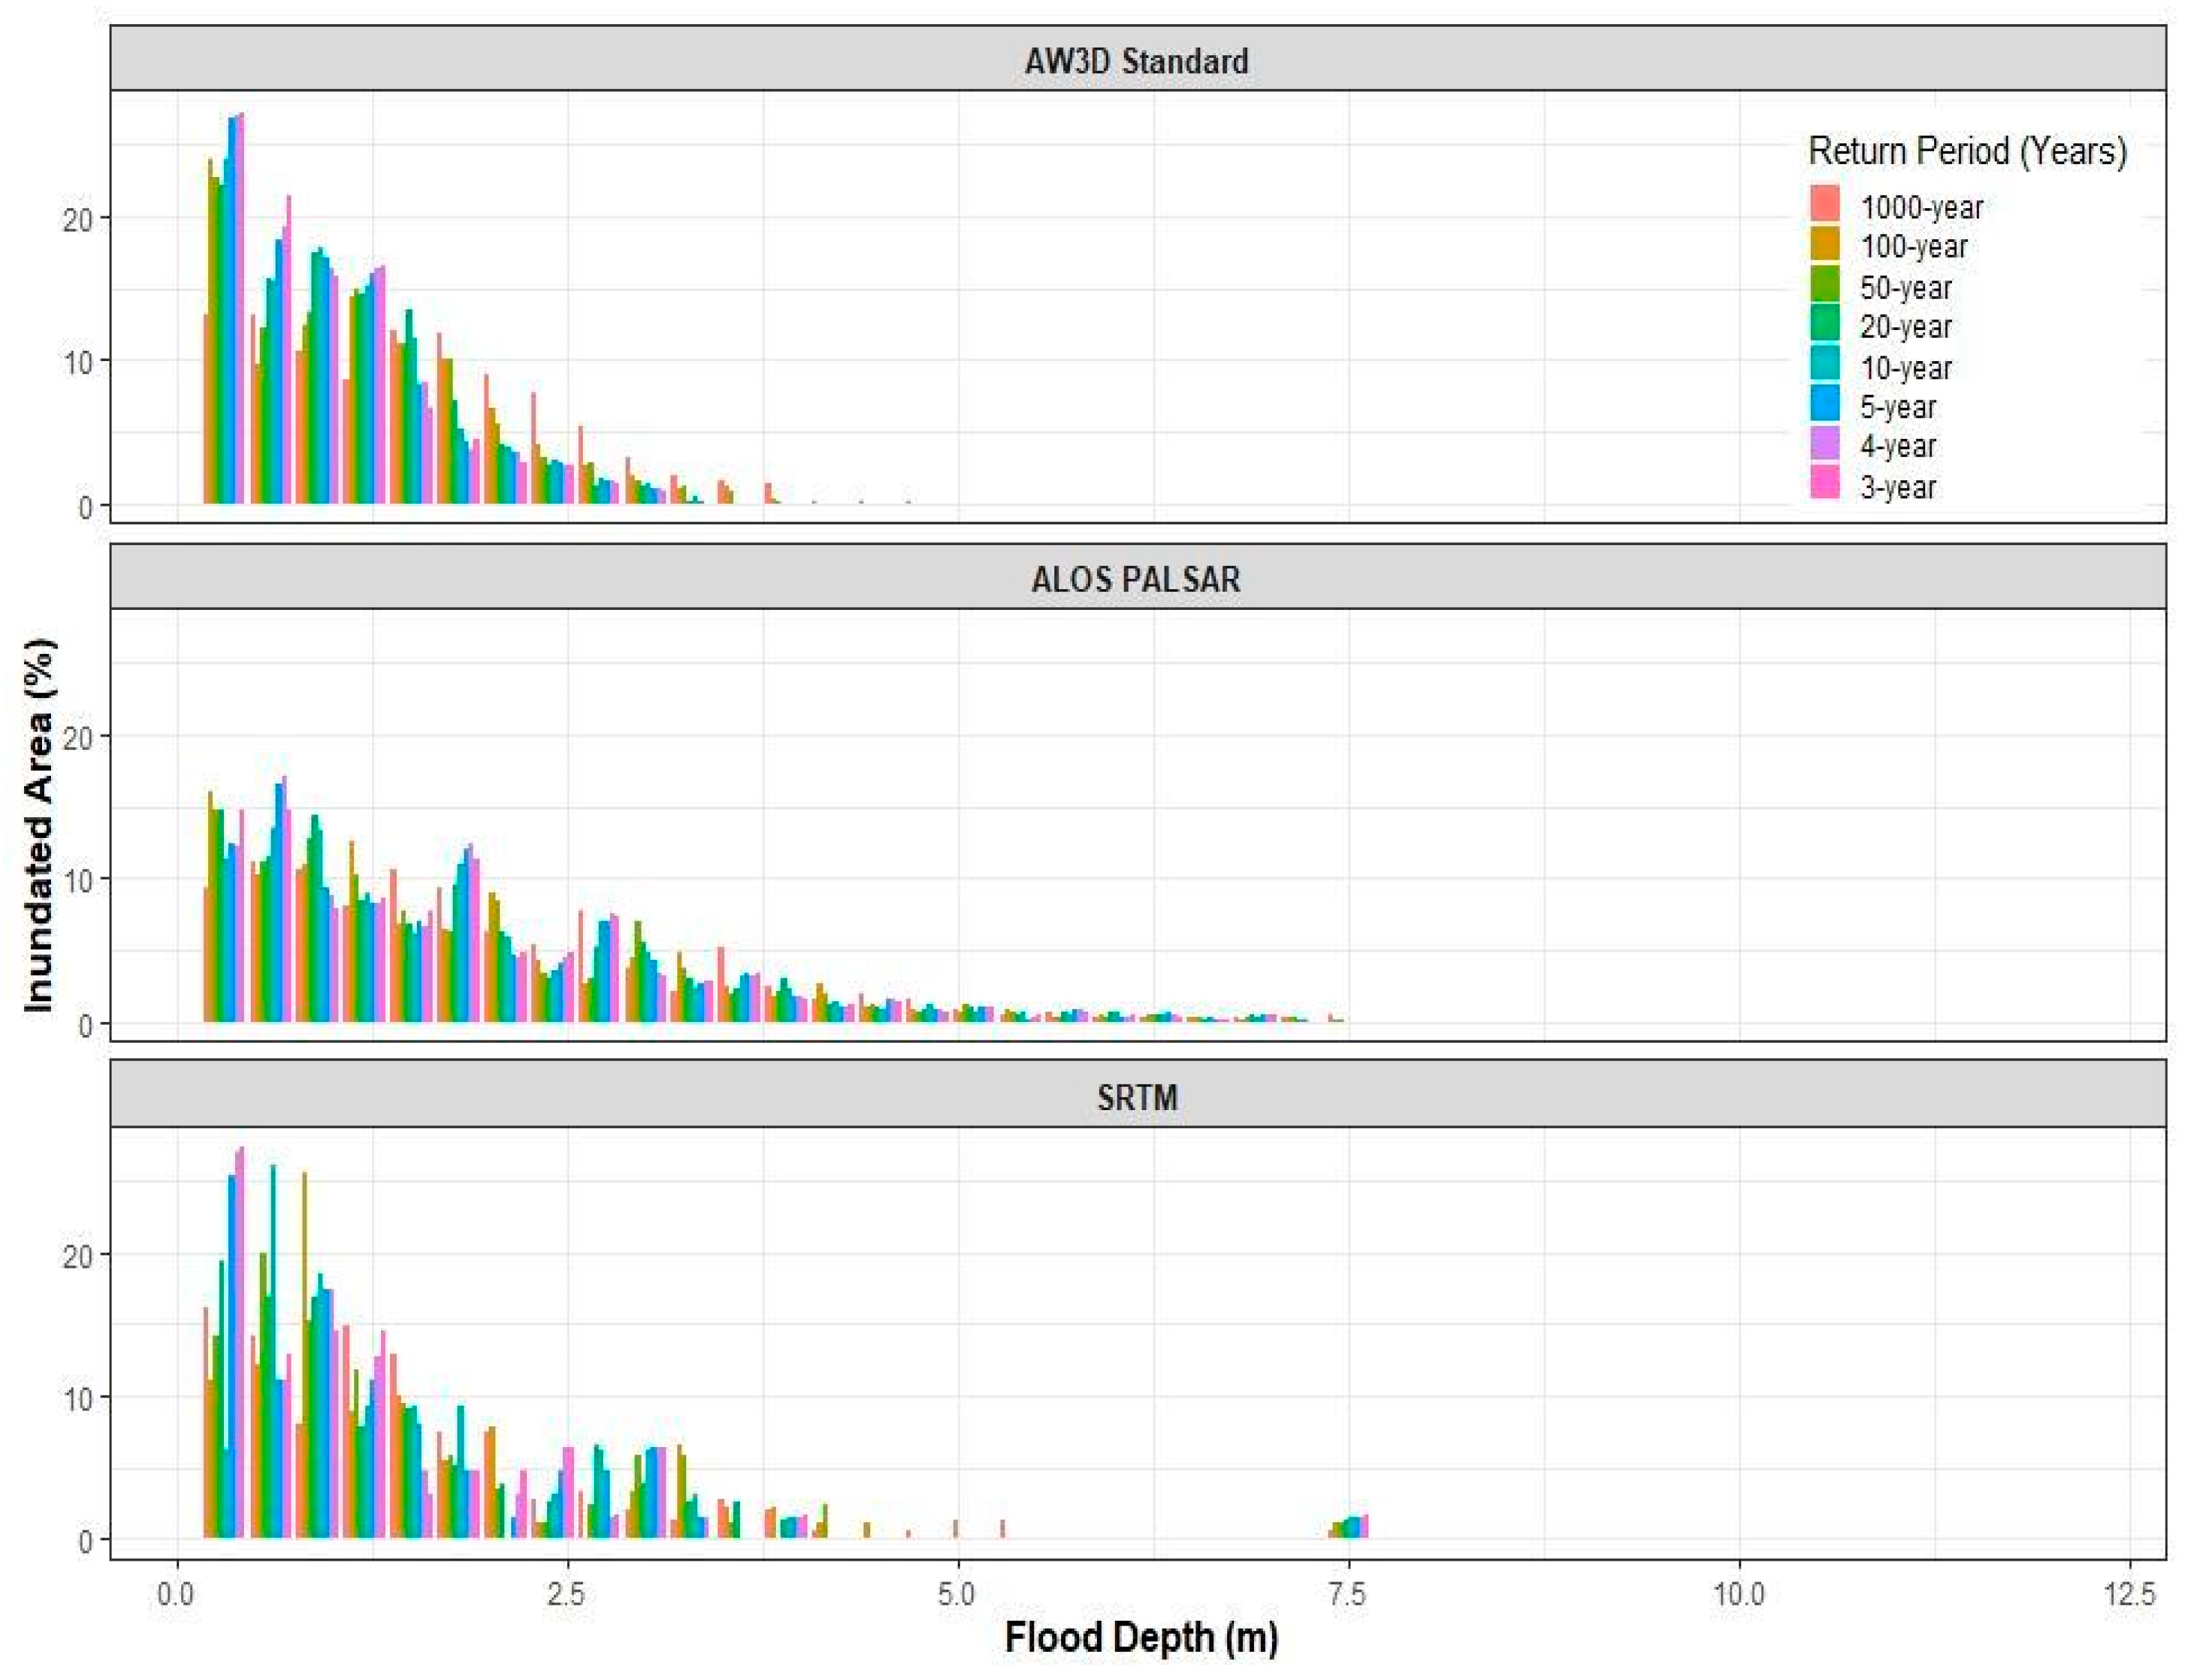
Task: Click the Flood Depth (m) axis title
Action: [x=1141, y=1638]
